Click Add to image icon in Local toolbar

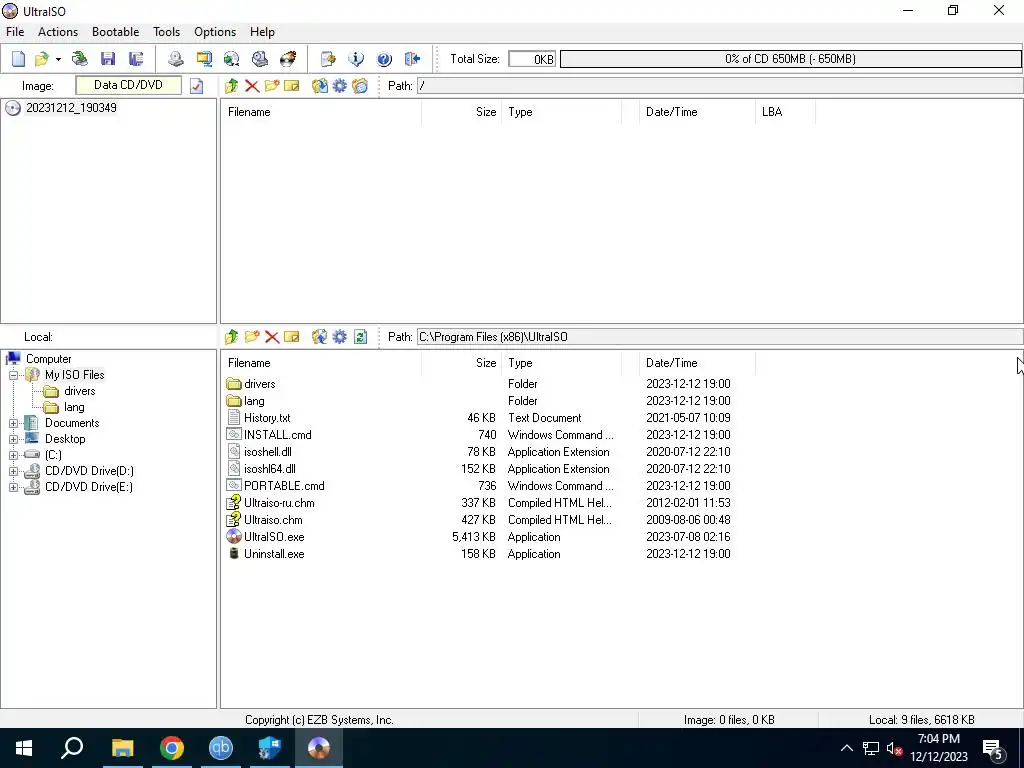coord(319,337)
